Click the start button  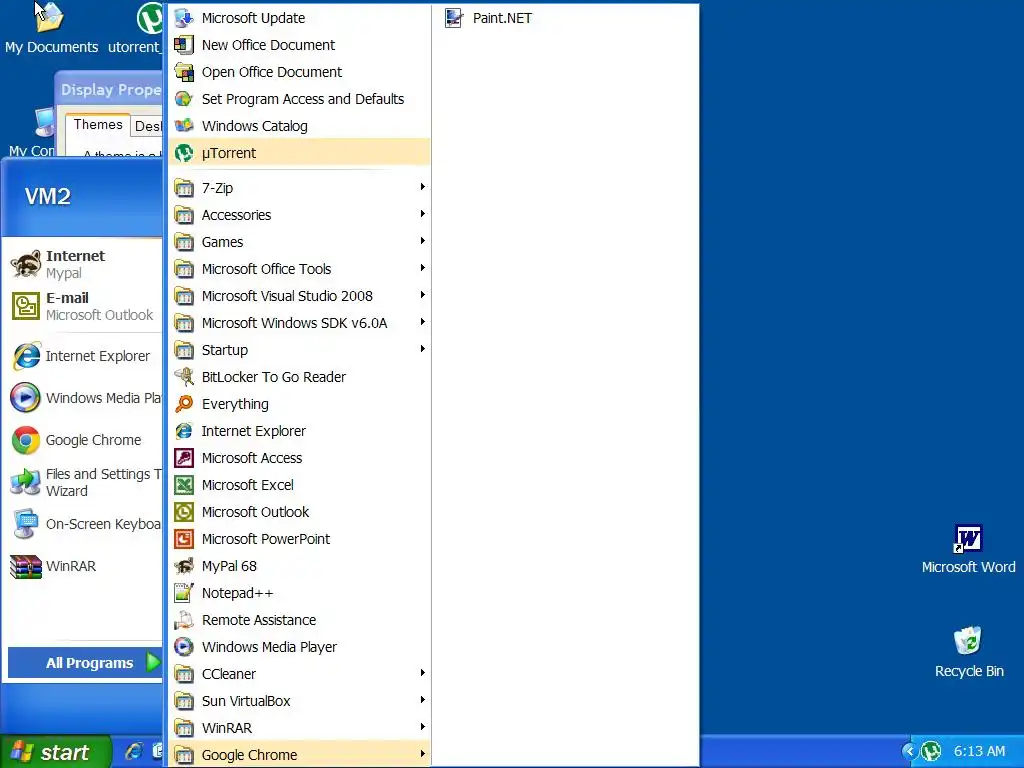pyautogui.click(x=55, y=752)
